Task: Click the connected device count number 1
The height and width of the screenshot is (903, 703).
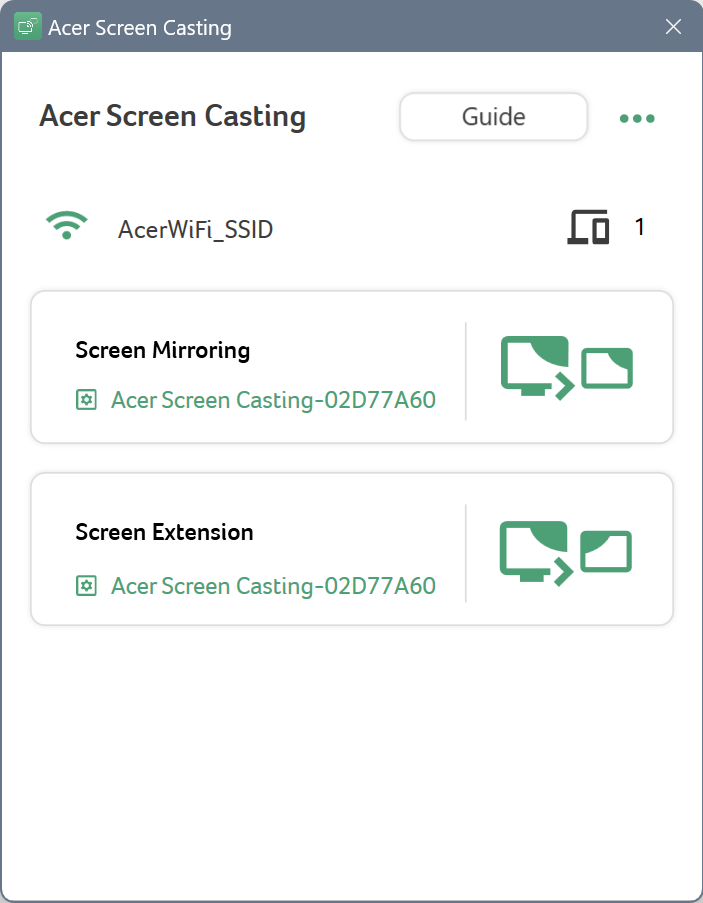Action: click(x=639, y=227)
